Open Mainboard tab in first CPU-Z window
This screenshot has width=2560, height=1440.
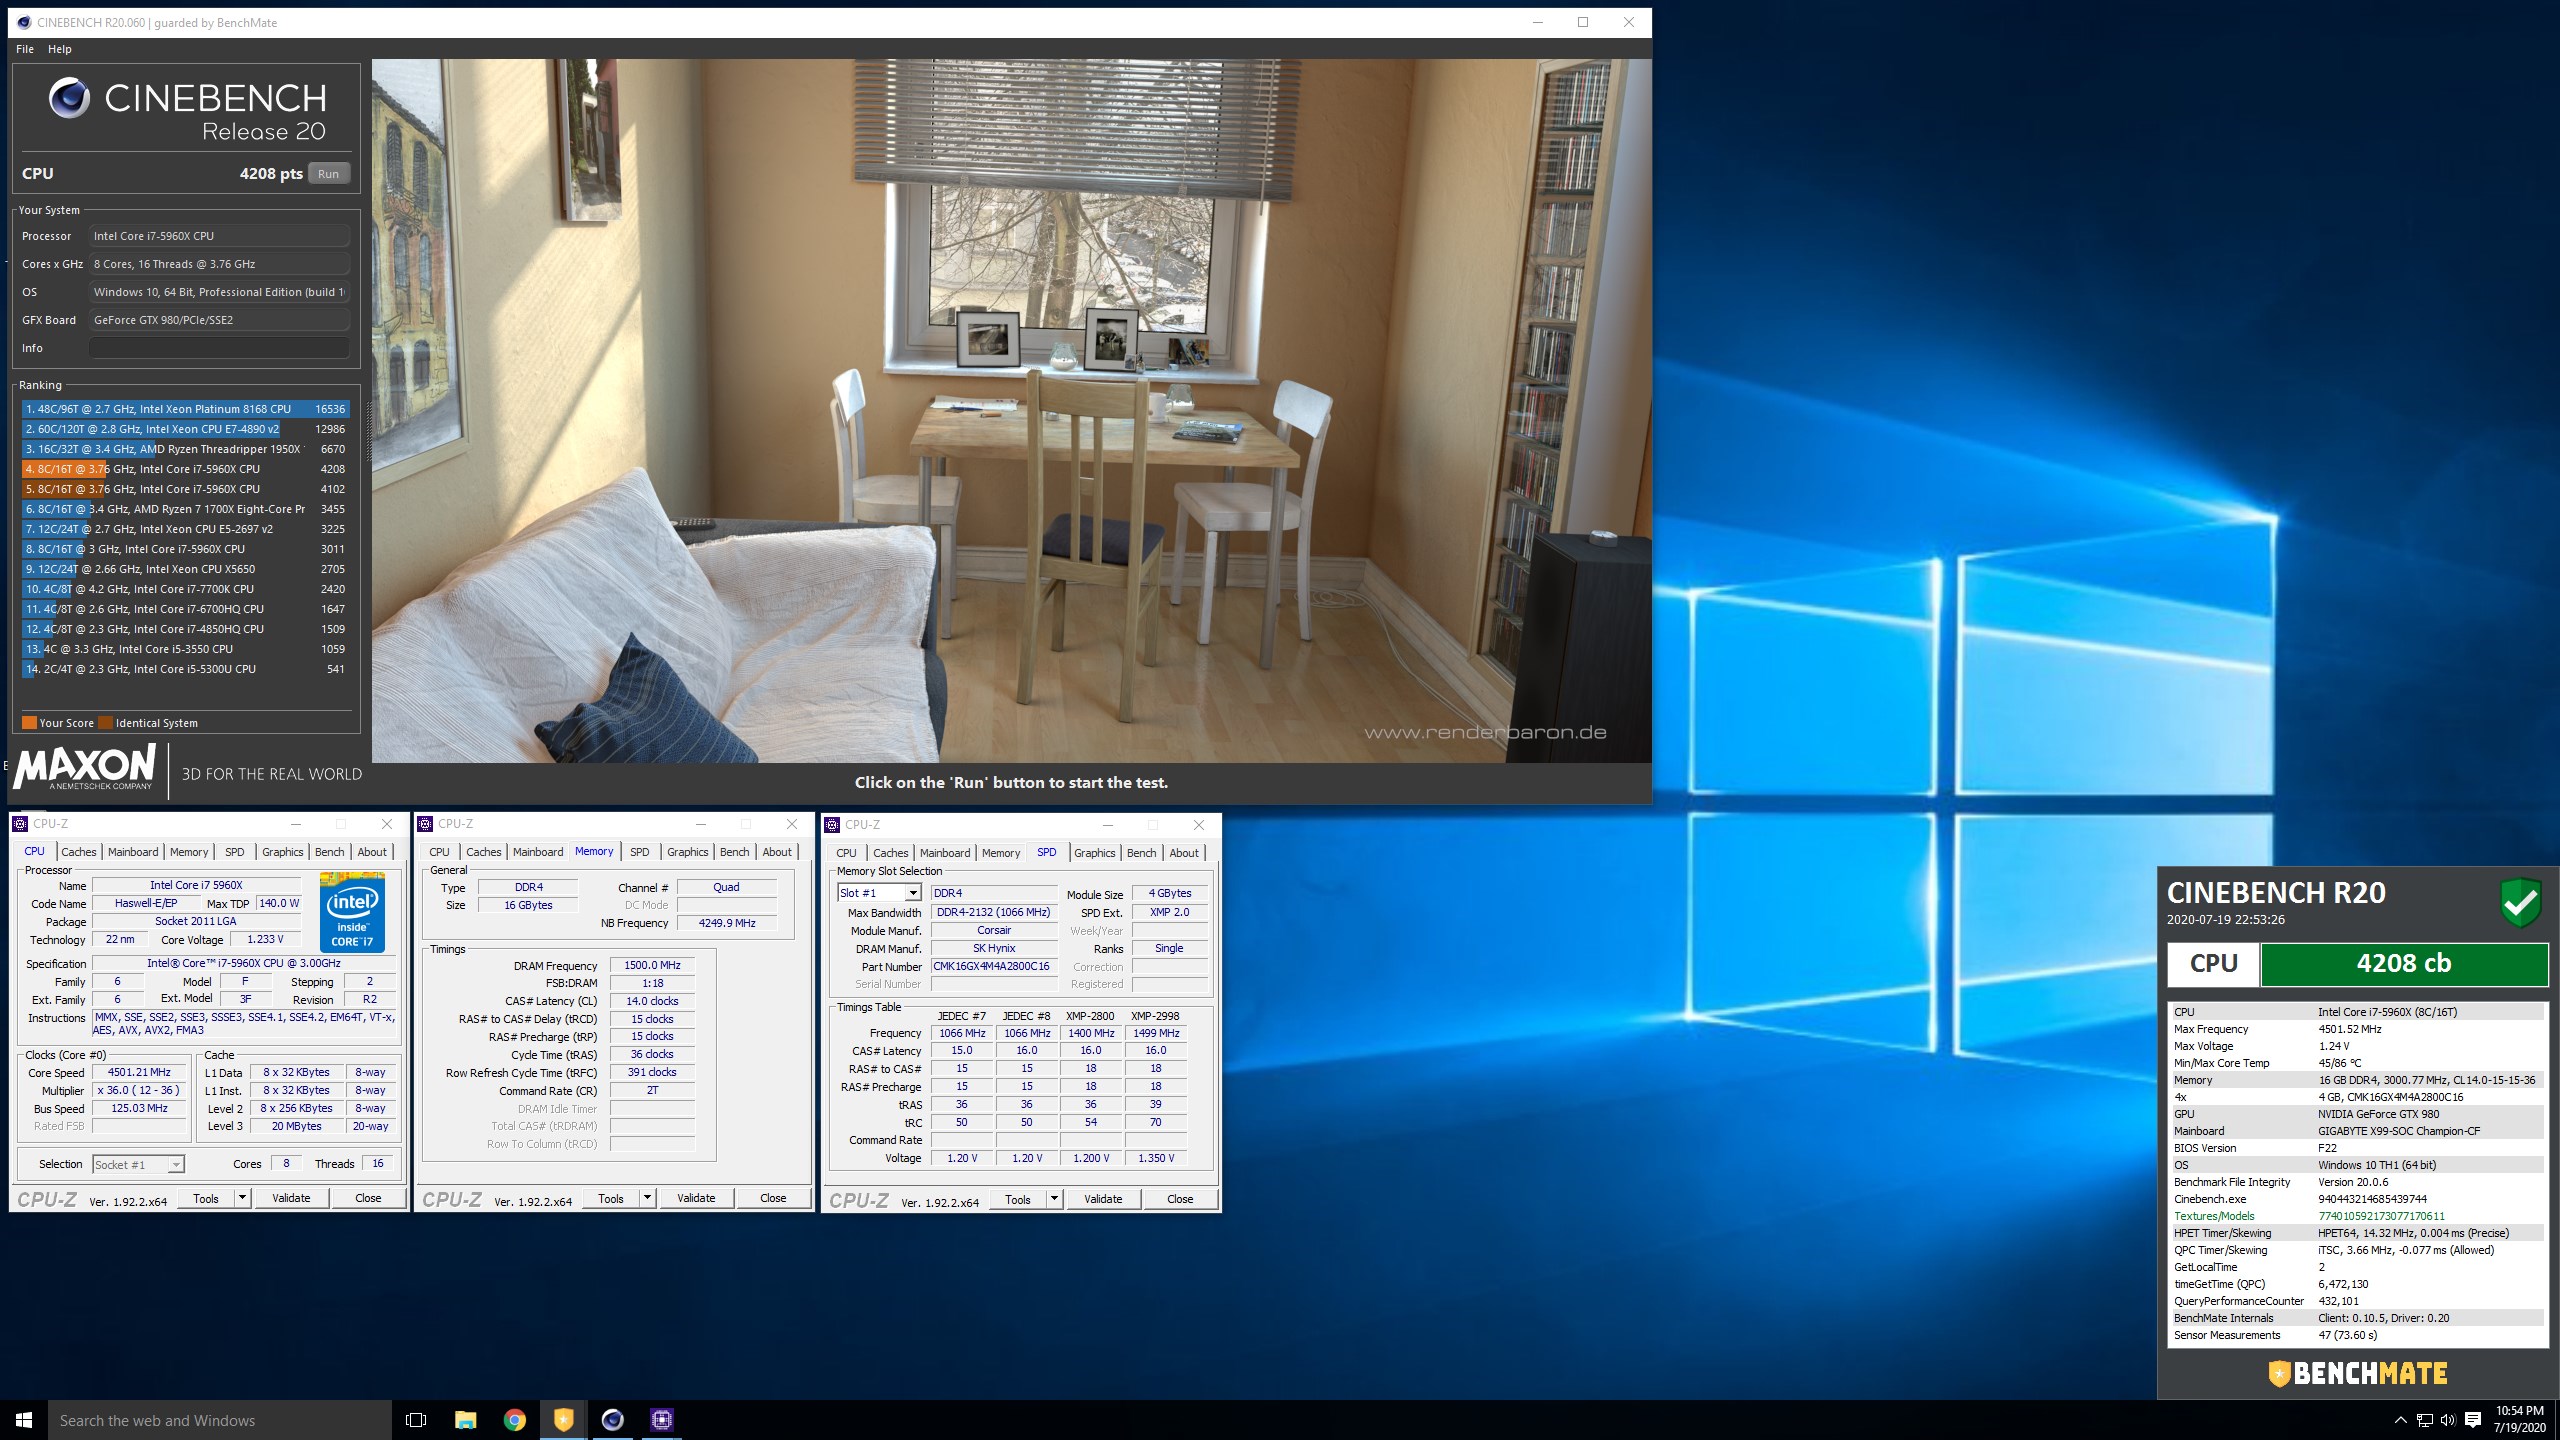tap(133, 852)
